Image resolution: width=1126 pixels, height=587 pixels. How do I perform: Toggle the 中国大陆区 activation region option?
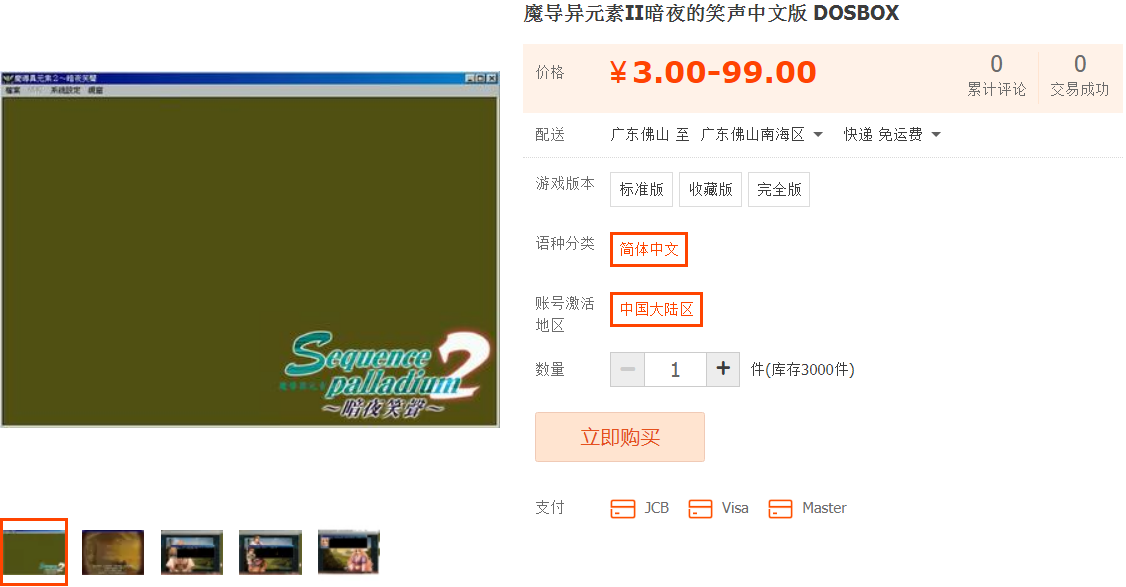(656, 310)
